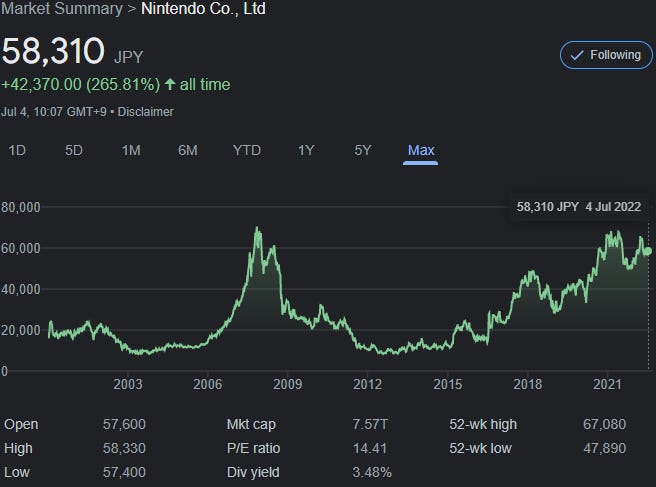Open the Disclaimer link
656x487 pixels.
coord(145,112)
